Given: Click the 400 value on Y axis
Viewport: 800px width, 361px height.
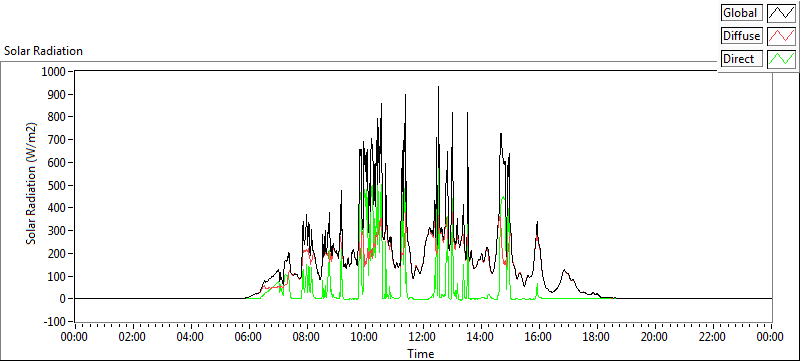Looking at the screenshot, I should 57,208.
